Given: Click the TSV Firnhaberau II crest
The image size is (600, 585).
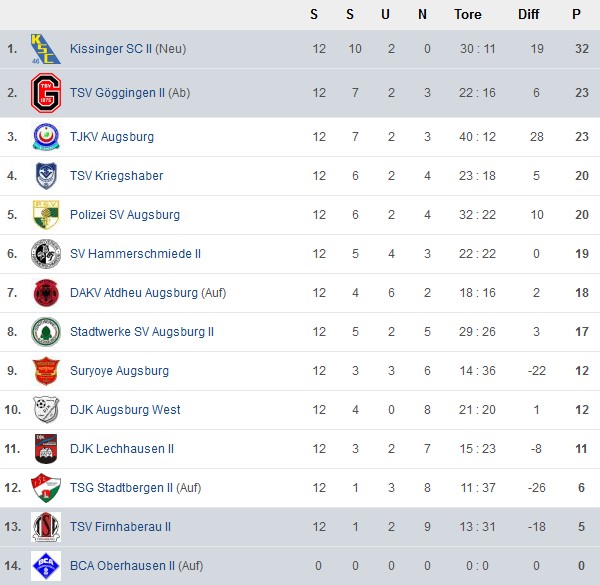Looking at the screenshot, I should click(46, 527).
